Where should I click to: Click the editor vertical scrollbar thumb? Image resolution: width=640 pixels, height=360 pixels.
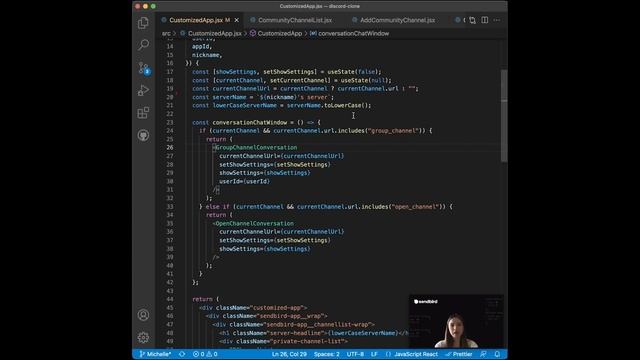coord(504,116)
